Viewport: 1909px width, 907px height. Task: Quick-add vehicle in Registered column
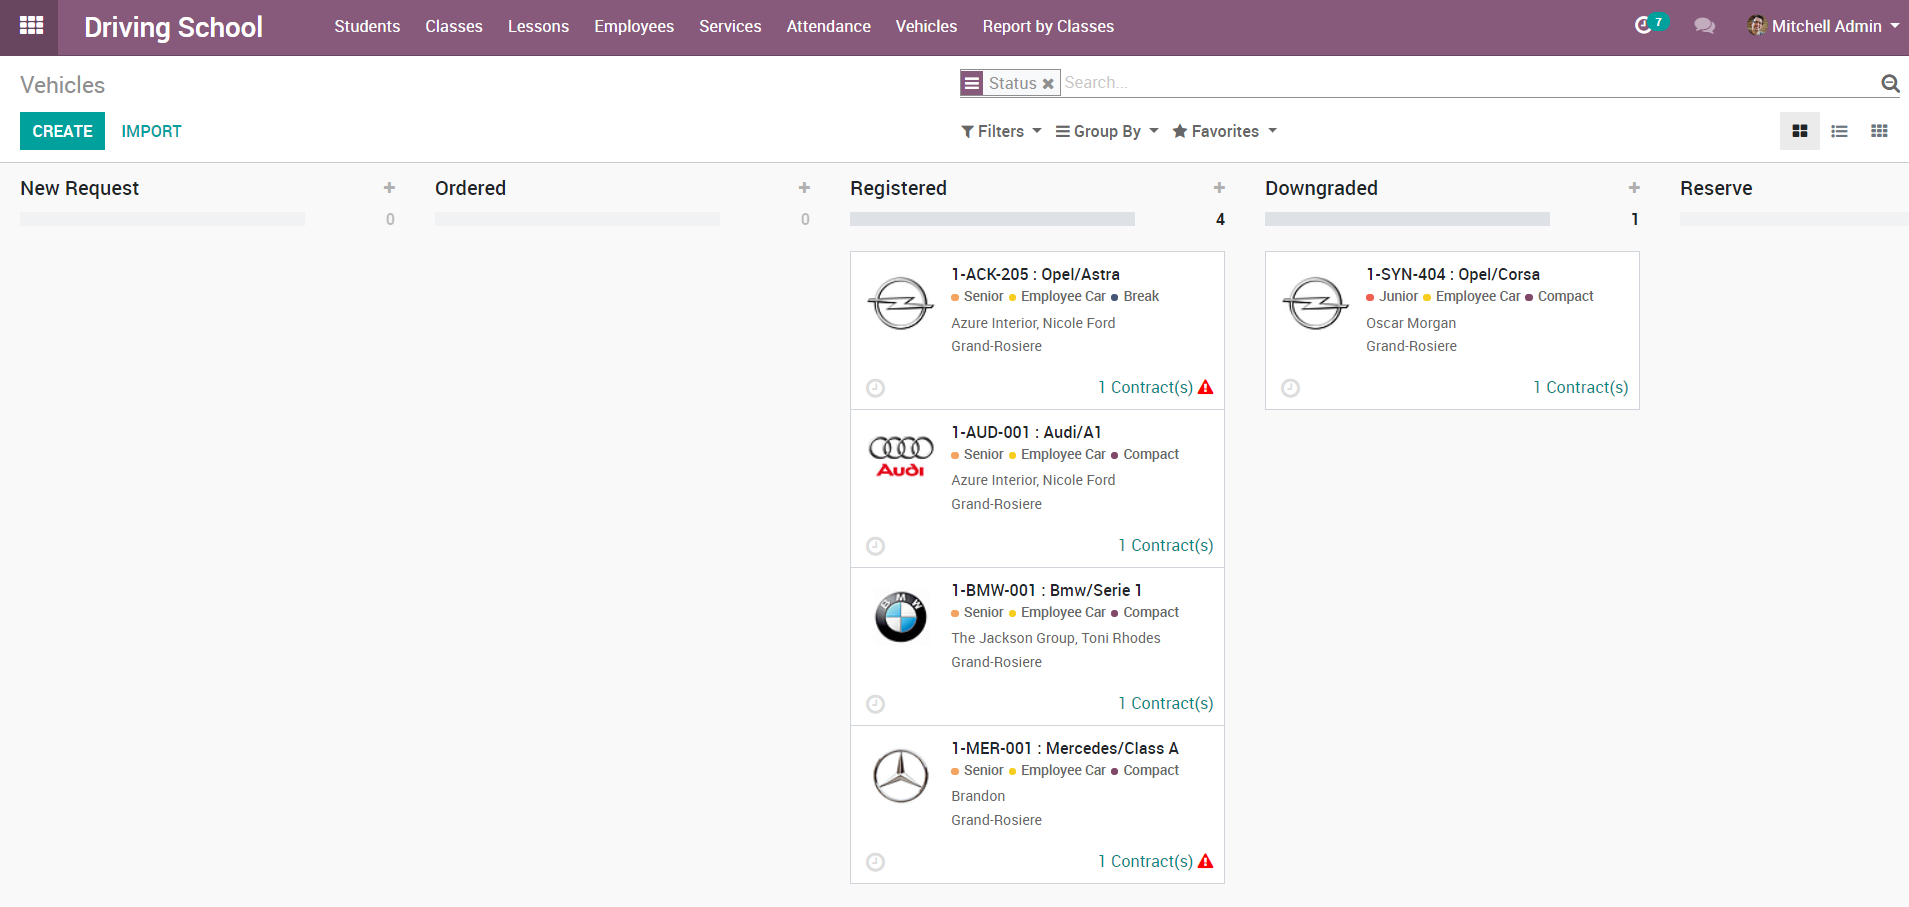[1219, 188]
